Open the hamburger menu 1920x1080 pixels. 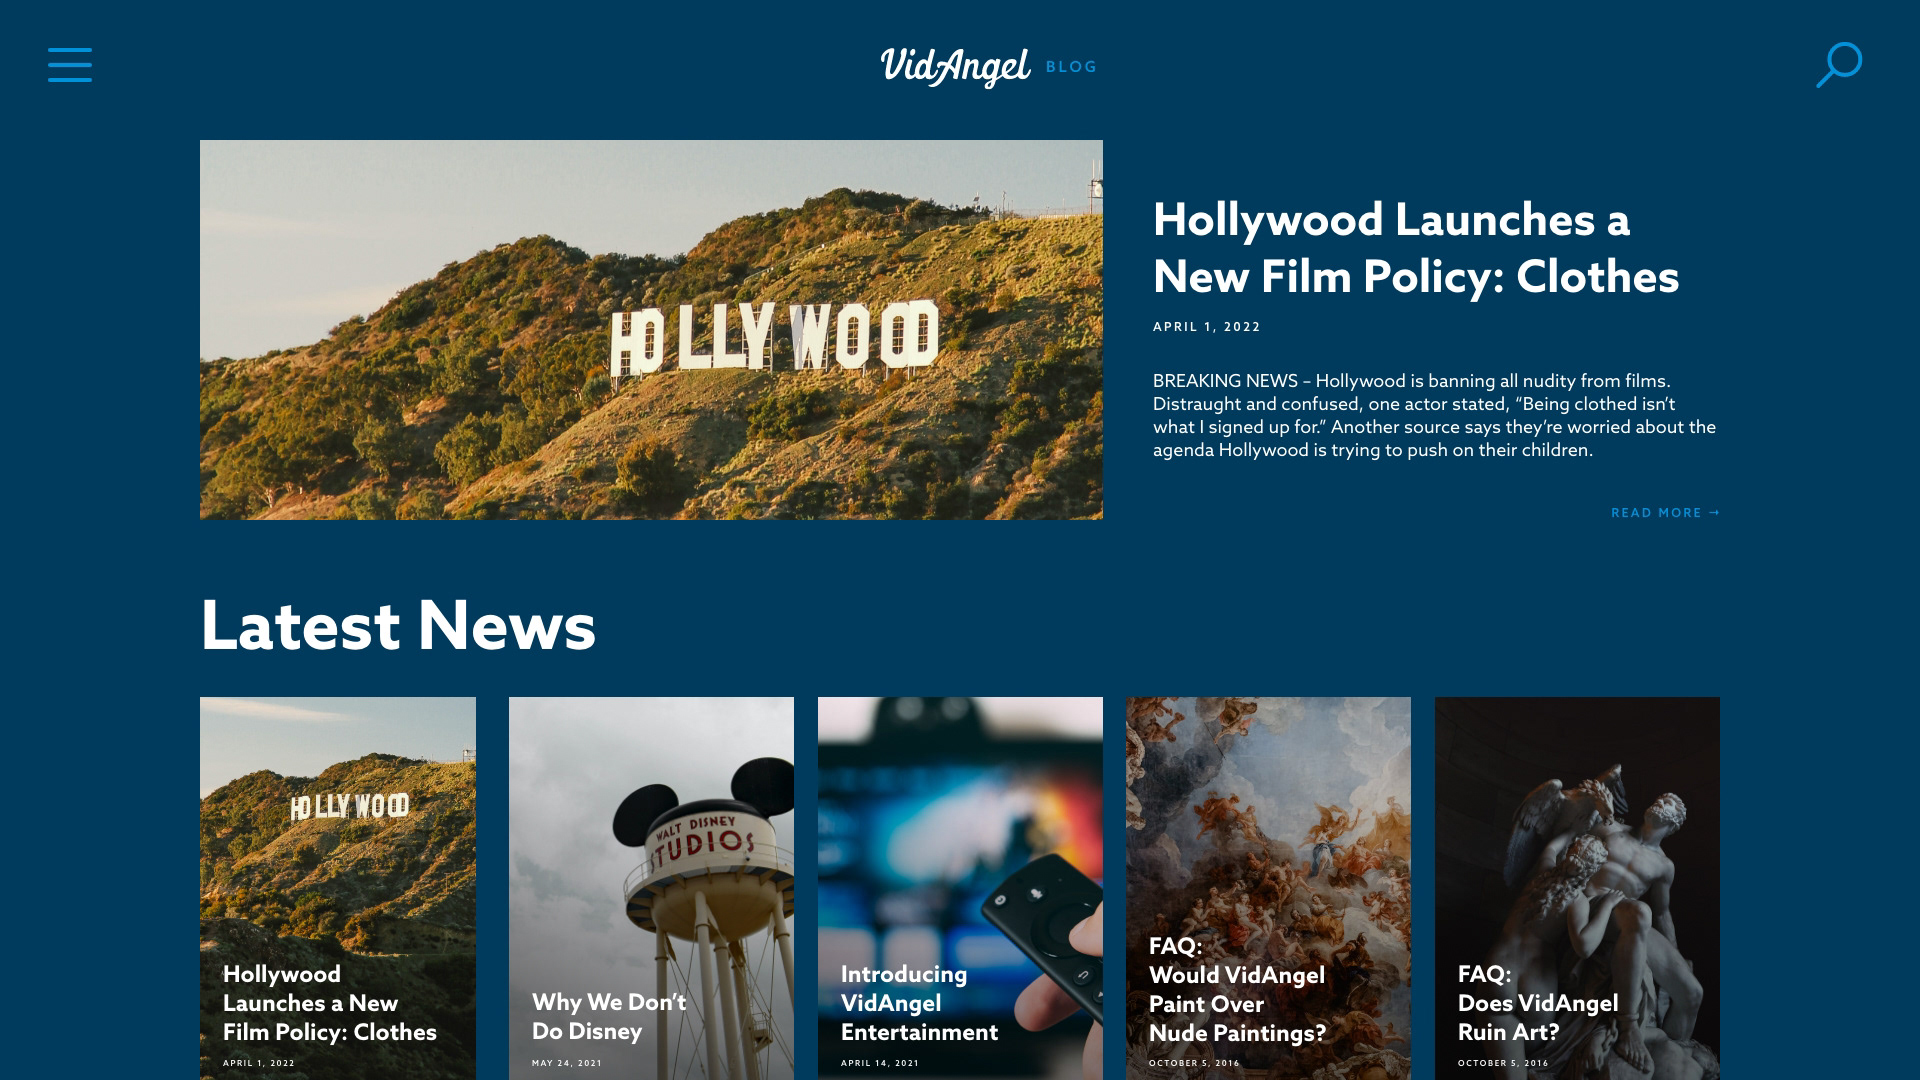70,65
